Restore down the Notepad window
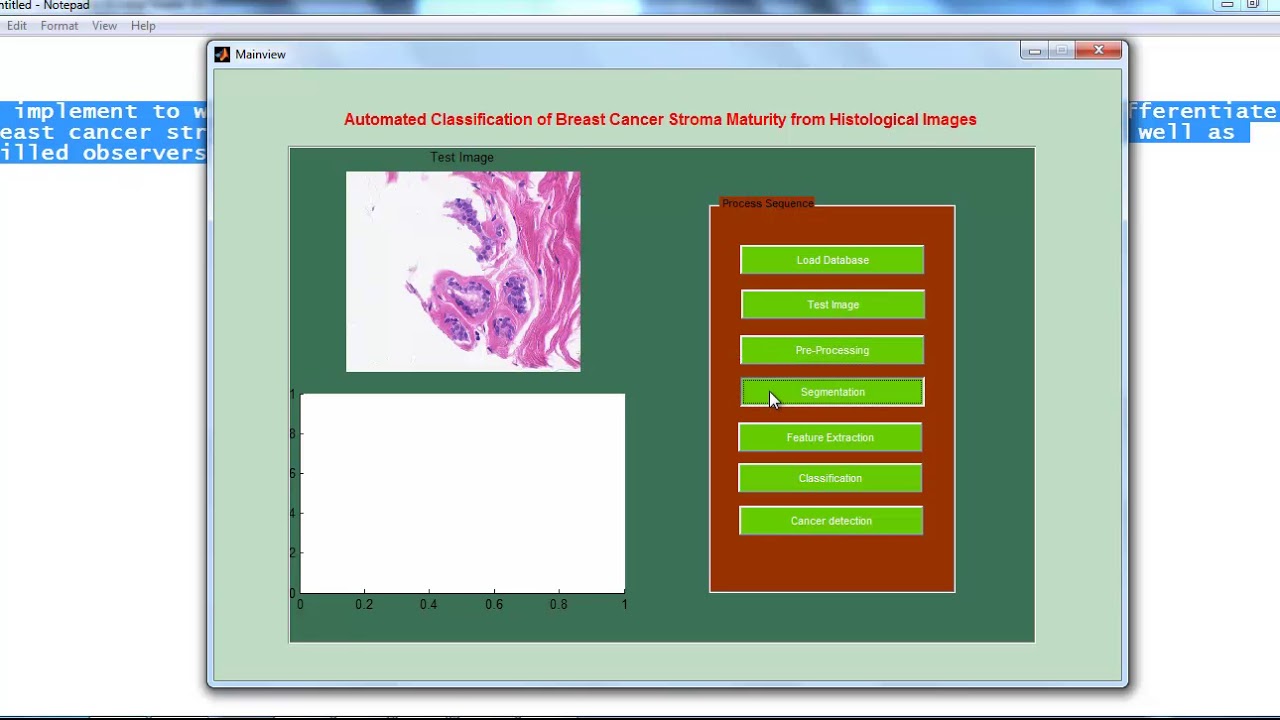Screen dimensions: 1280x720 1253,5
